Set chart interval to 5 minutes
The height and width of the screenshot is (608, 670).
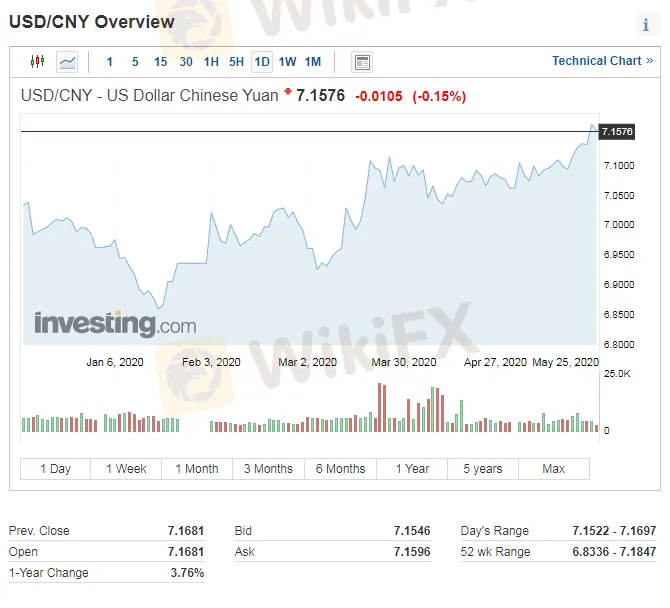click(x=135, y=62)
